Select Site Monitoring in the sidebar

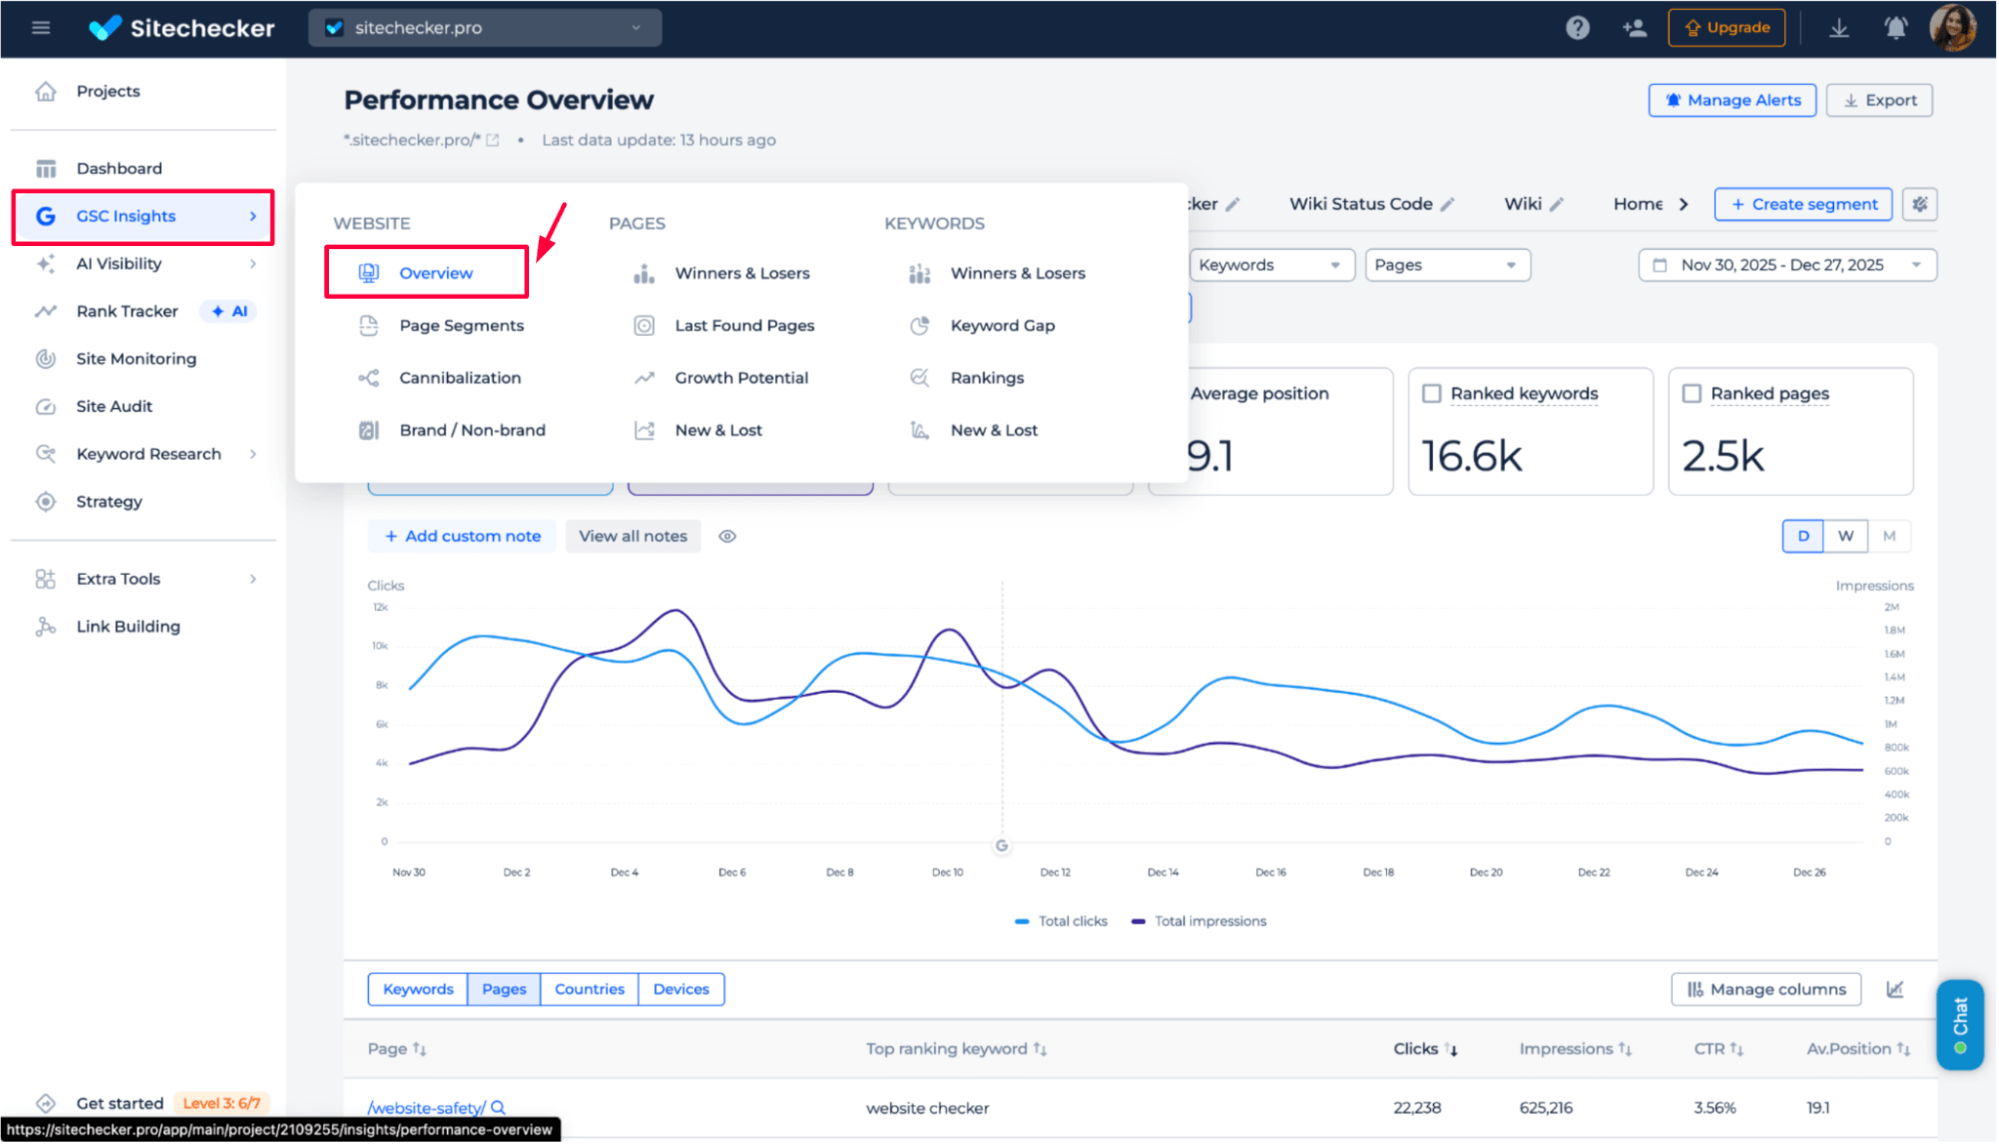[x=136, y=358]
